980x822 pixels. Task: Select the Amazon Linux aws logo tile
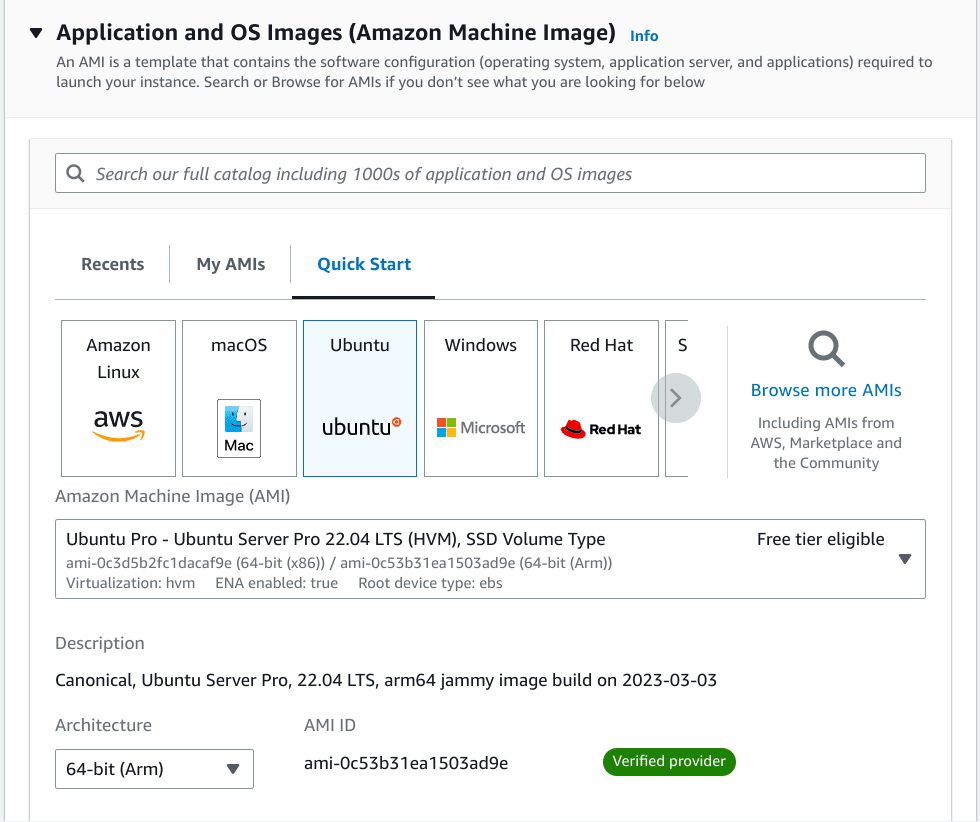(118, 398)
